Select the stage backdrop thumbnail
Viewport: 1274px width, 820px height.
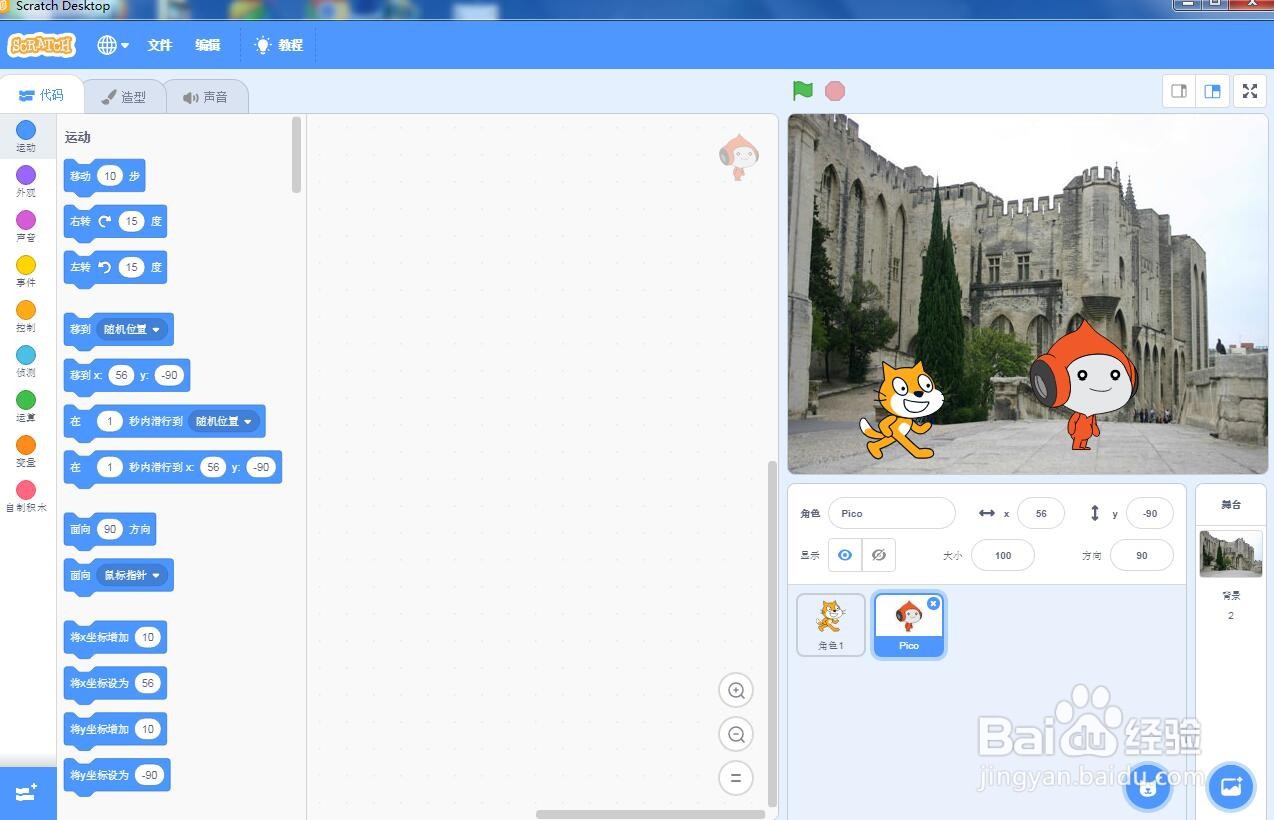tap(1231, 553)
